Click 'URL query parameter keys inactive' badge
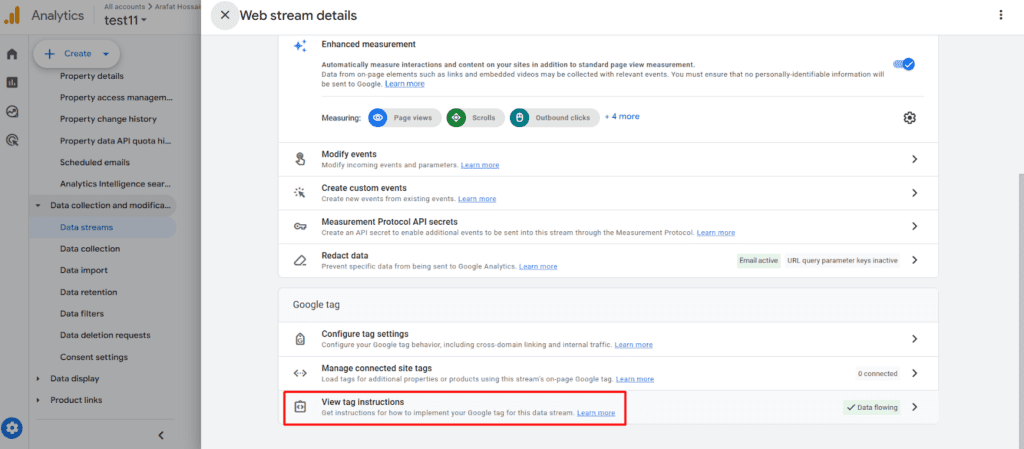This screenshot has height=449, width=1024. click(842, 260)
